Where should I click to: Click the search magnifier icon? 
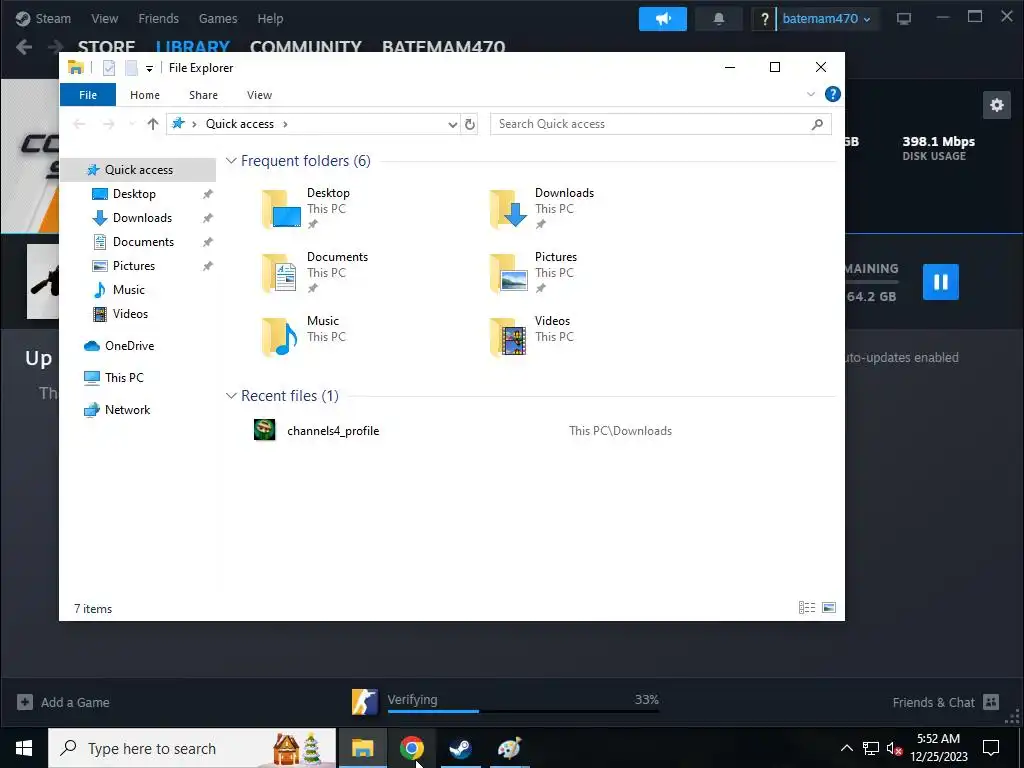(x=817, y=124)
